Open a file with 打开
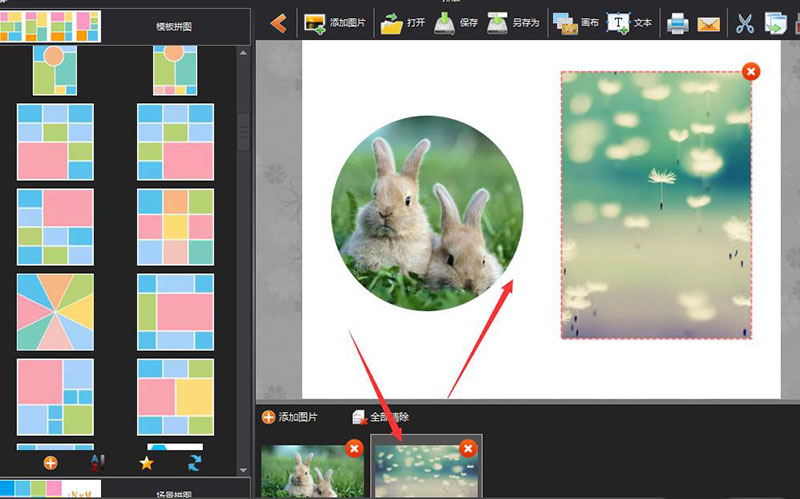 (x=403, y=23)
